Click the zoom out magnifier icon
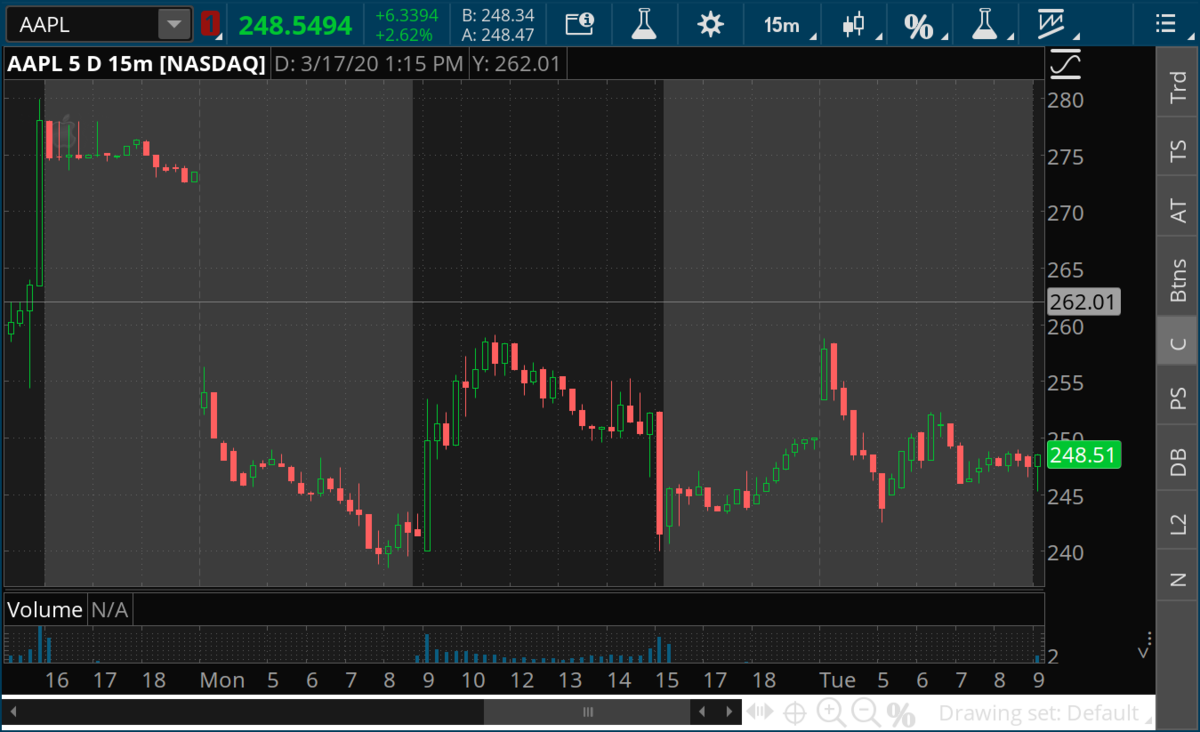This screenshot has height=732, width=1200. 866,713
